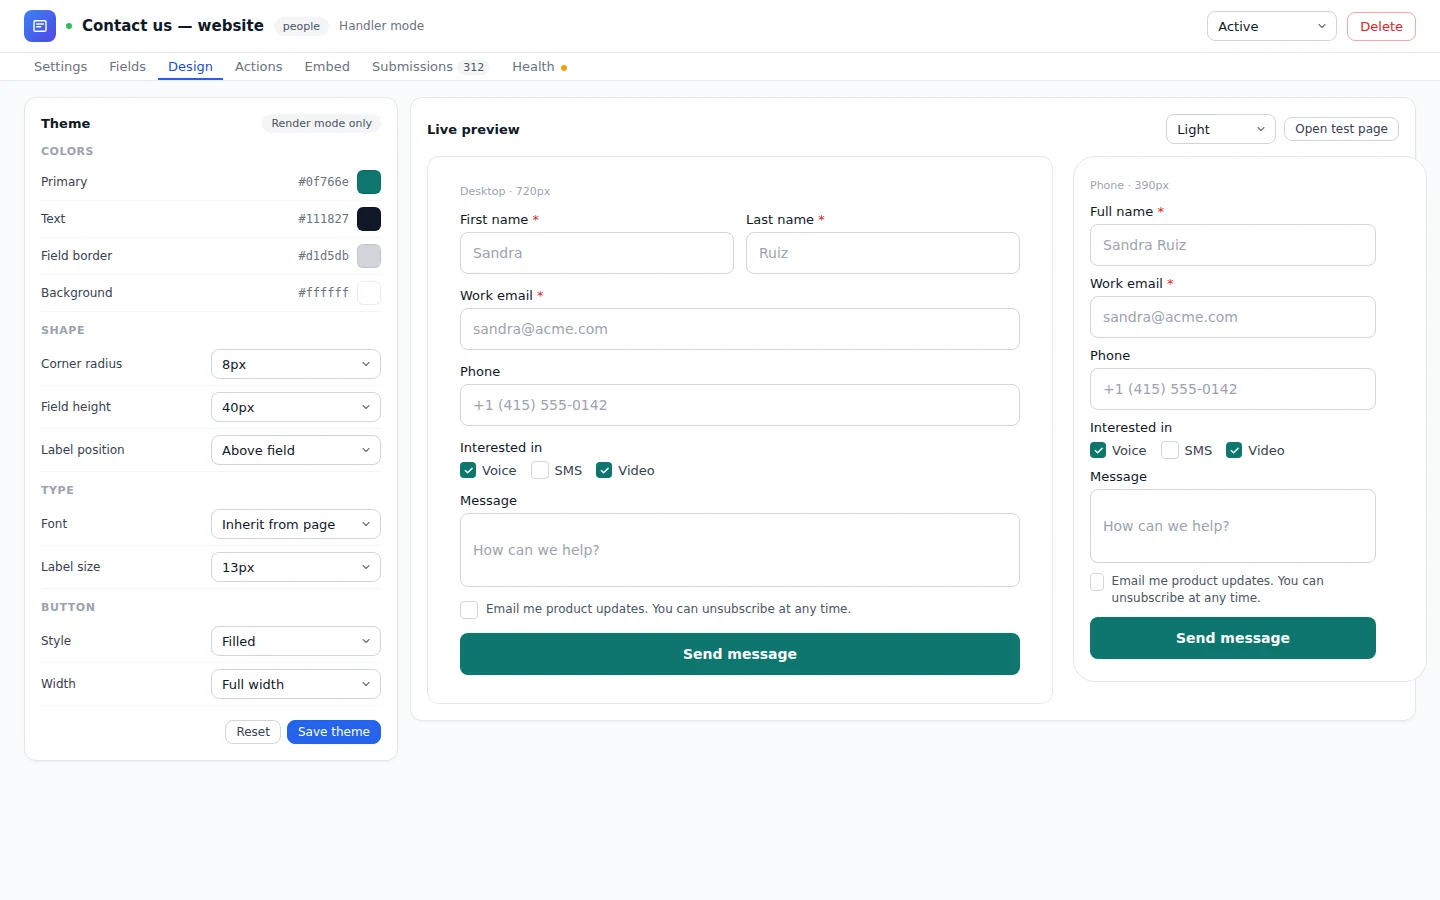The height and width of the screenshot is (900, 1440).
Task: Click the Field border color swatch
Action: pos(369,256)
